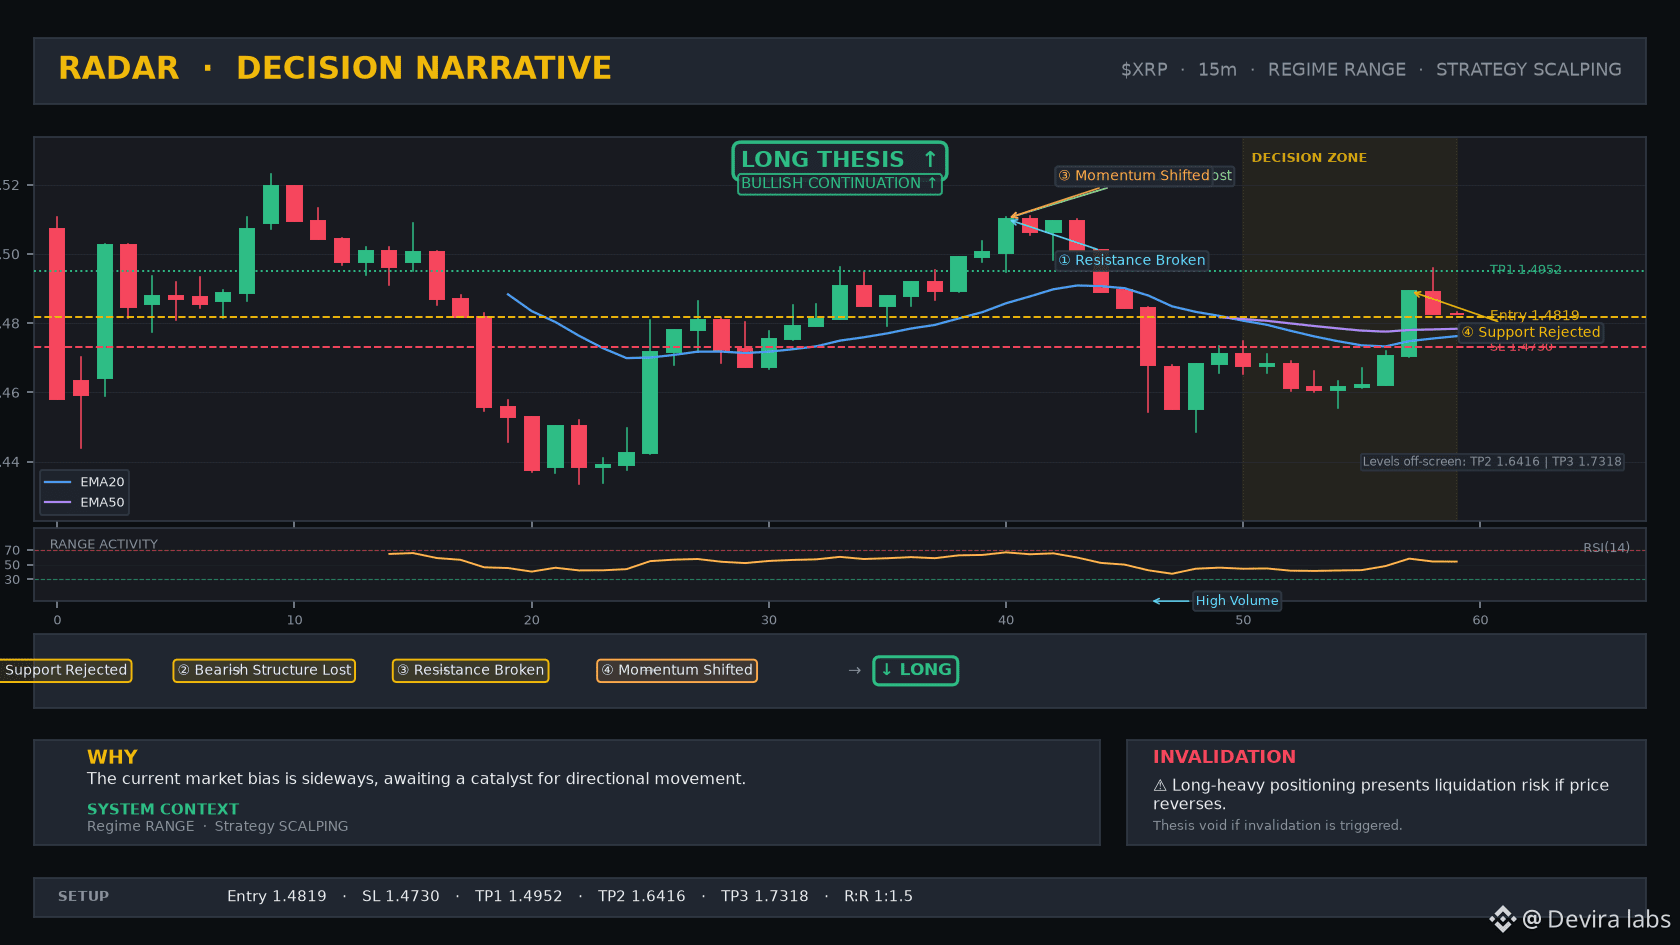
Task: Click the off-screen levels TP2 TP3 note
Action: pos(1492,461)
